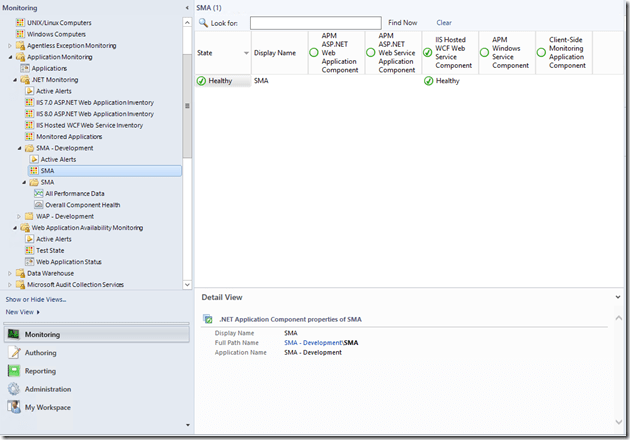This screenshot has height=440, width=630.
Task: Type in the Look for search field
Action: pyautogui.click(x=315, y=22)
